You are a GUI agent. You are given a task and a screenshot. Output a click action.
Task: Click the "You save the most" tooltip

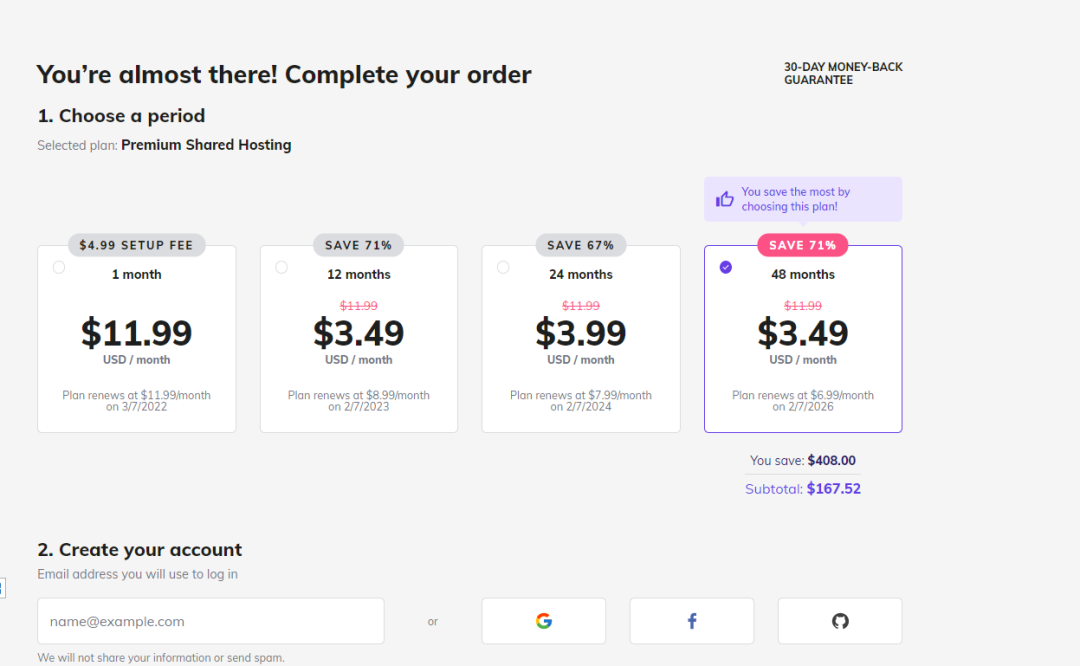803,199
